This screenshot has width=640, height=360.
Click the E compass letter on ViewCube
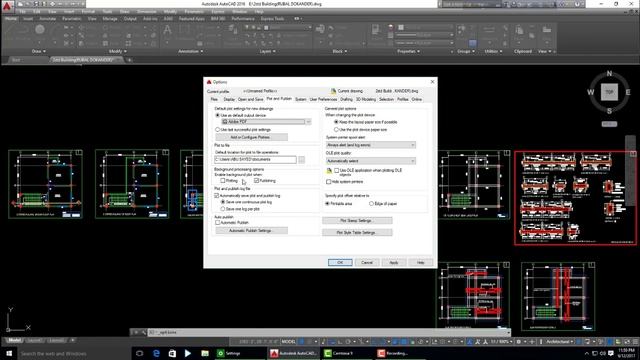click(x=628, y=92)
